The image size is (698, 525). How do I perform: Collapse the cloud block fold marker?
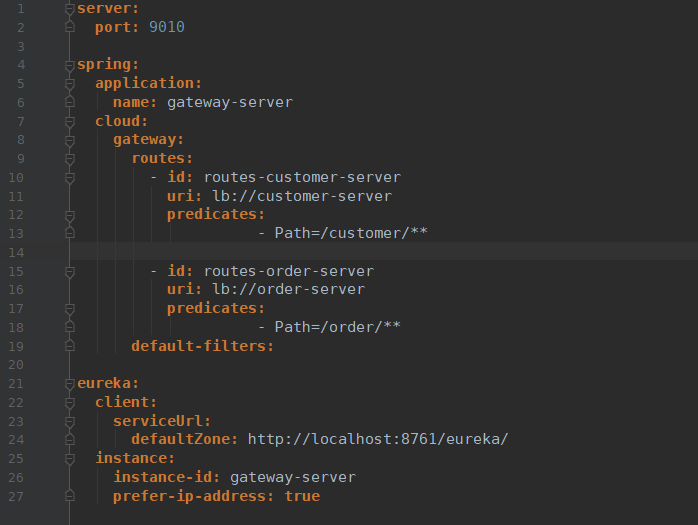click(x=69, y=122)
